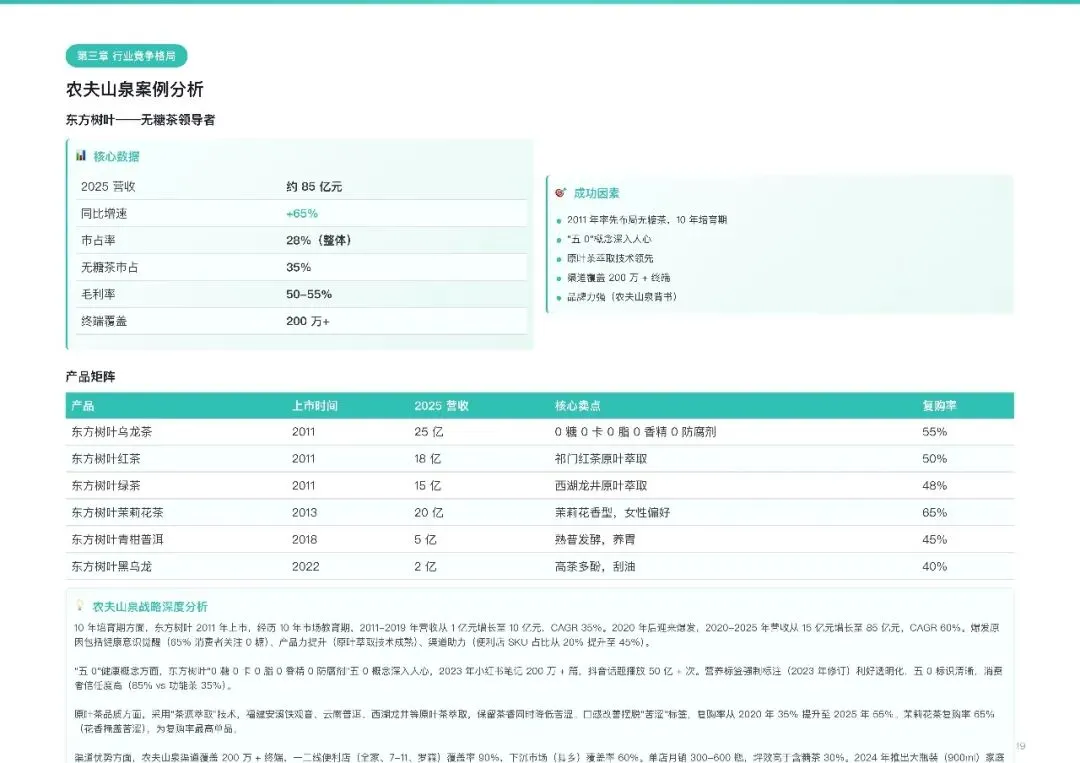Click the 25 亿 revenue cell

point(429,432)
